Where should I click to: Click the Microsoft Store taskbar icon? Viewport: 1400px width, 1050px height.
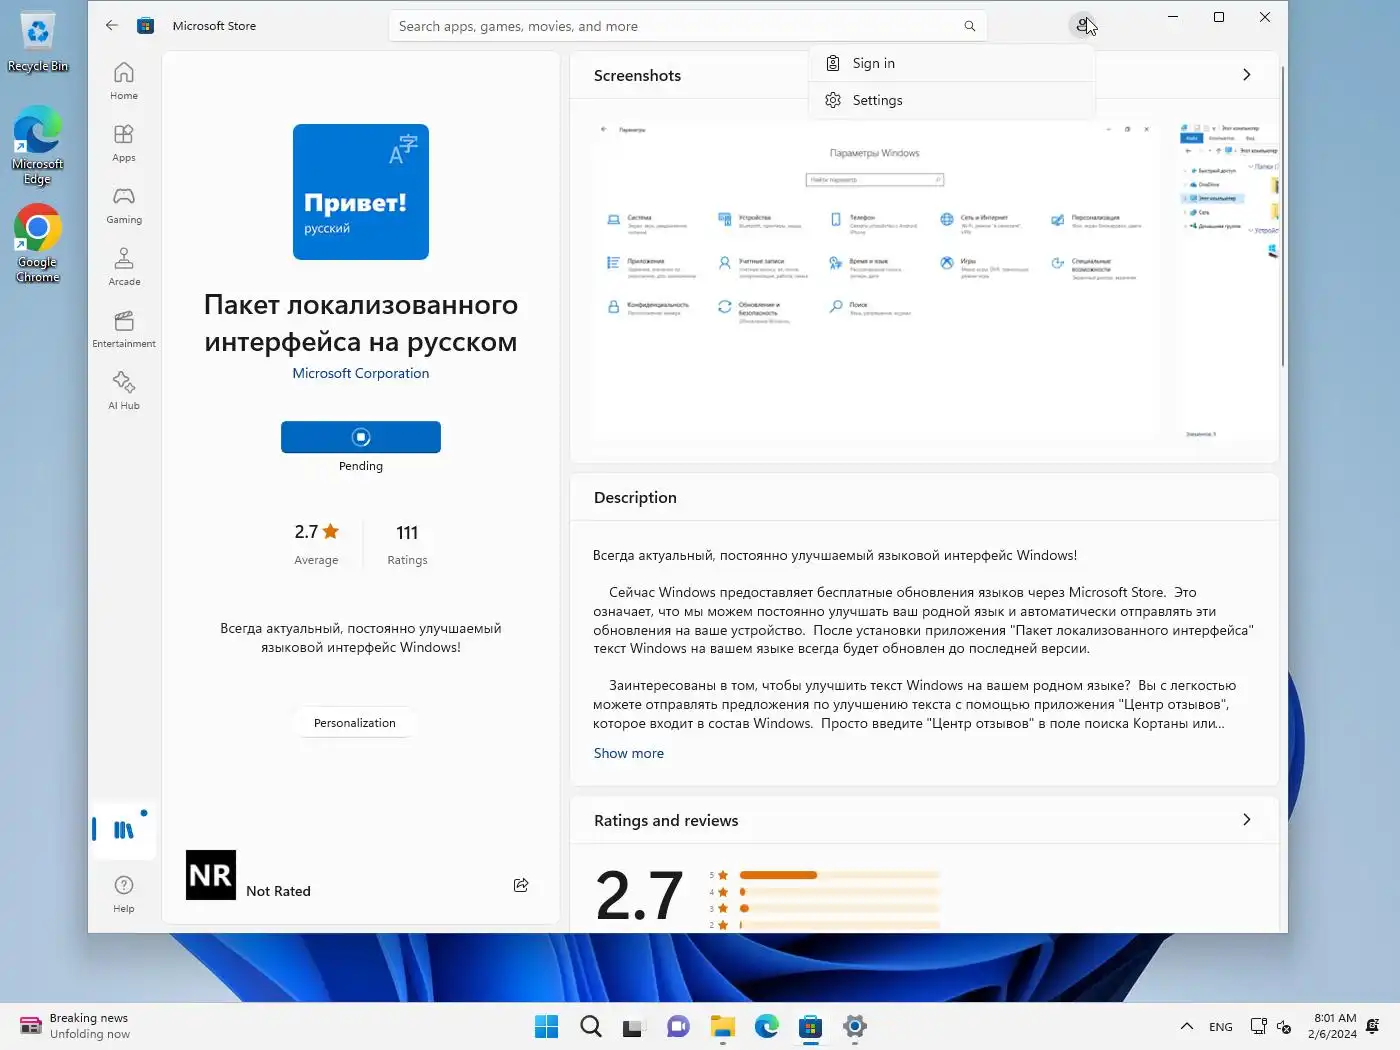(811, 1027)
